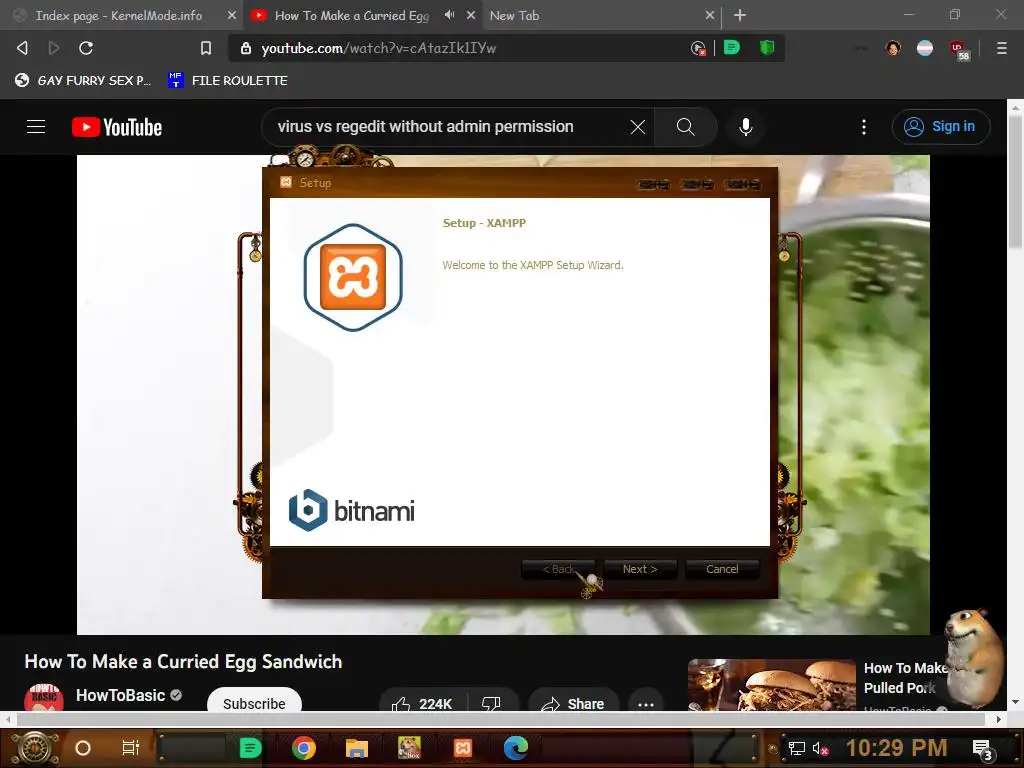Subscribe to the HowToBasic channel

click(254, 703)
